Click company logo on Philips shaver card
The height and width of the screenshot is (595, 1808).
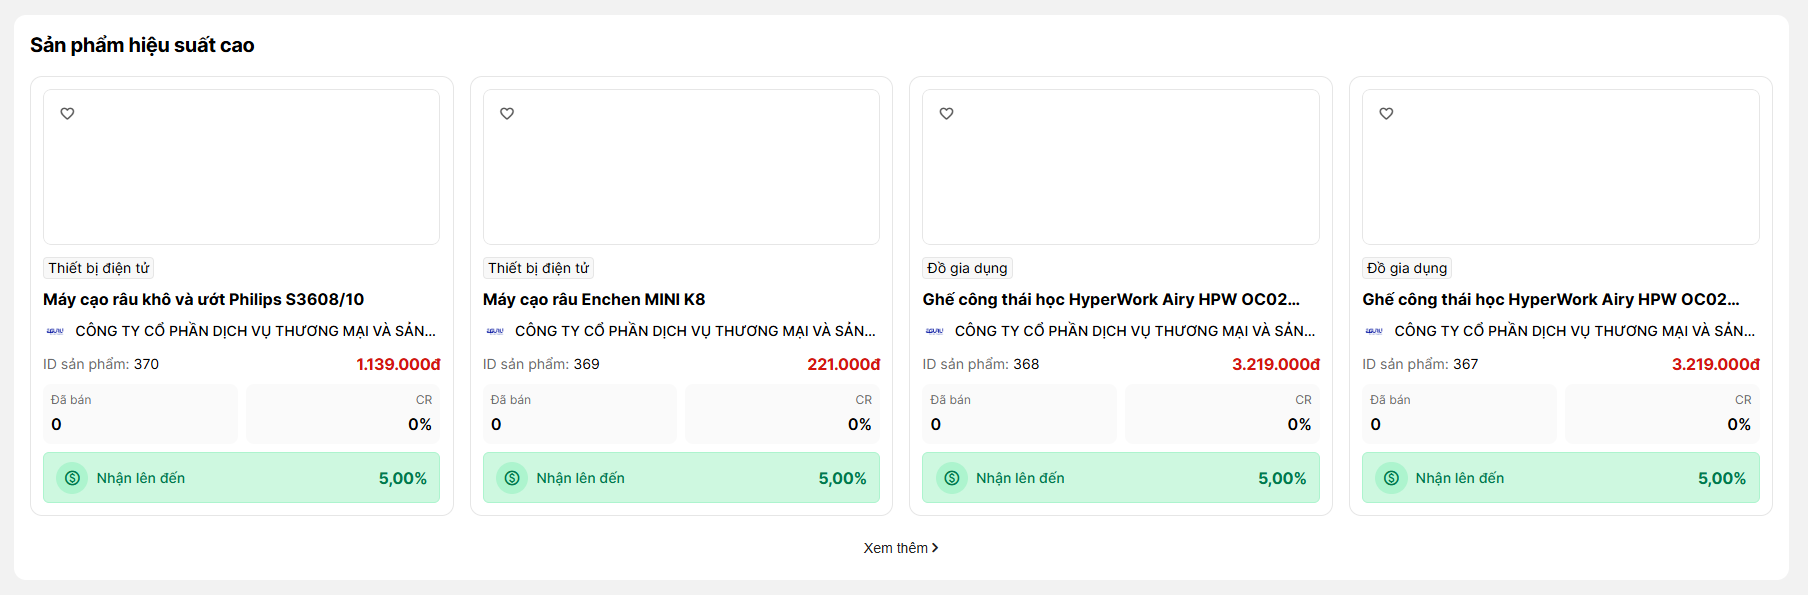point(55,331)
